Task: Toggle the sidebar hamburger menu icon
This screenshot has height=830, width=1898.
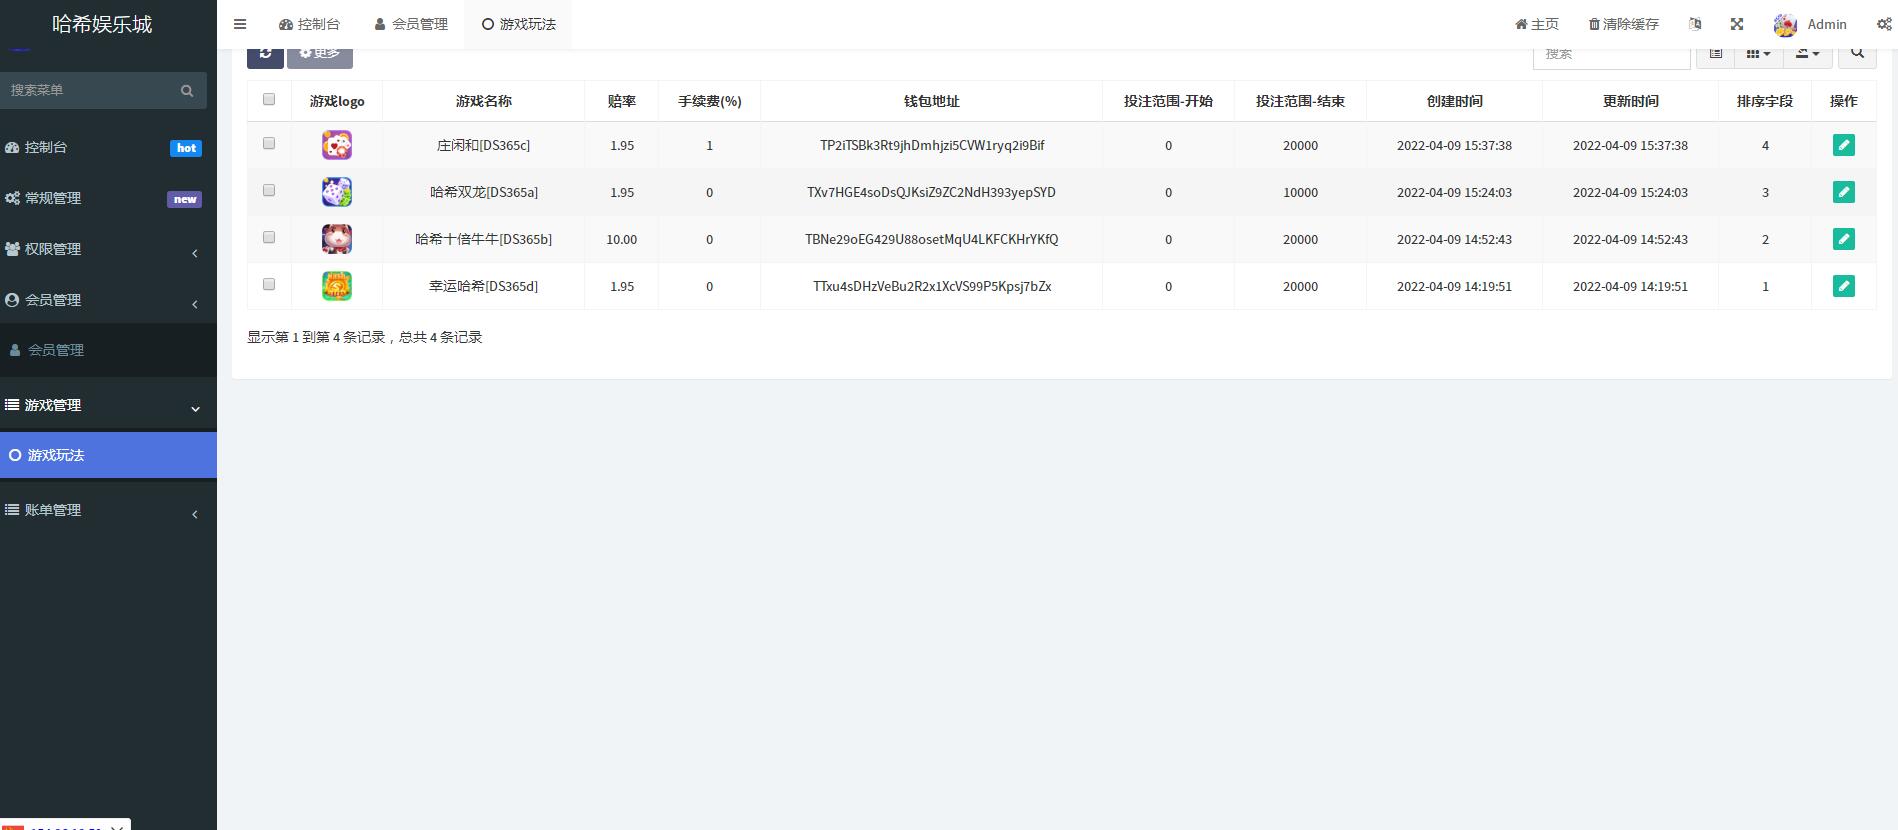Action: point(240,24)
